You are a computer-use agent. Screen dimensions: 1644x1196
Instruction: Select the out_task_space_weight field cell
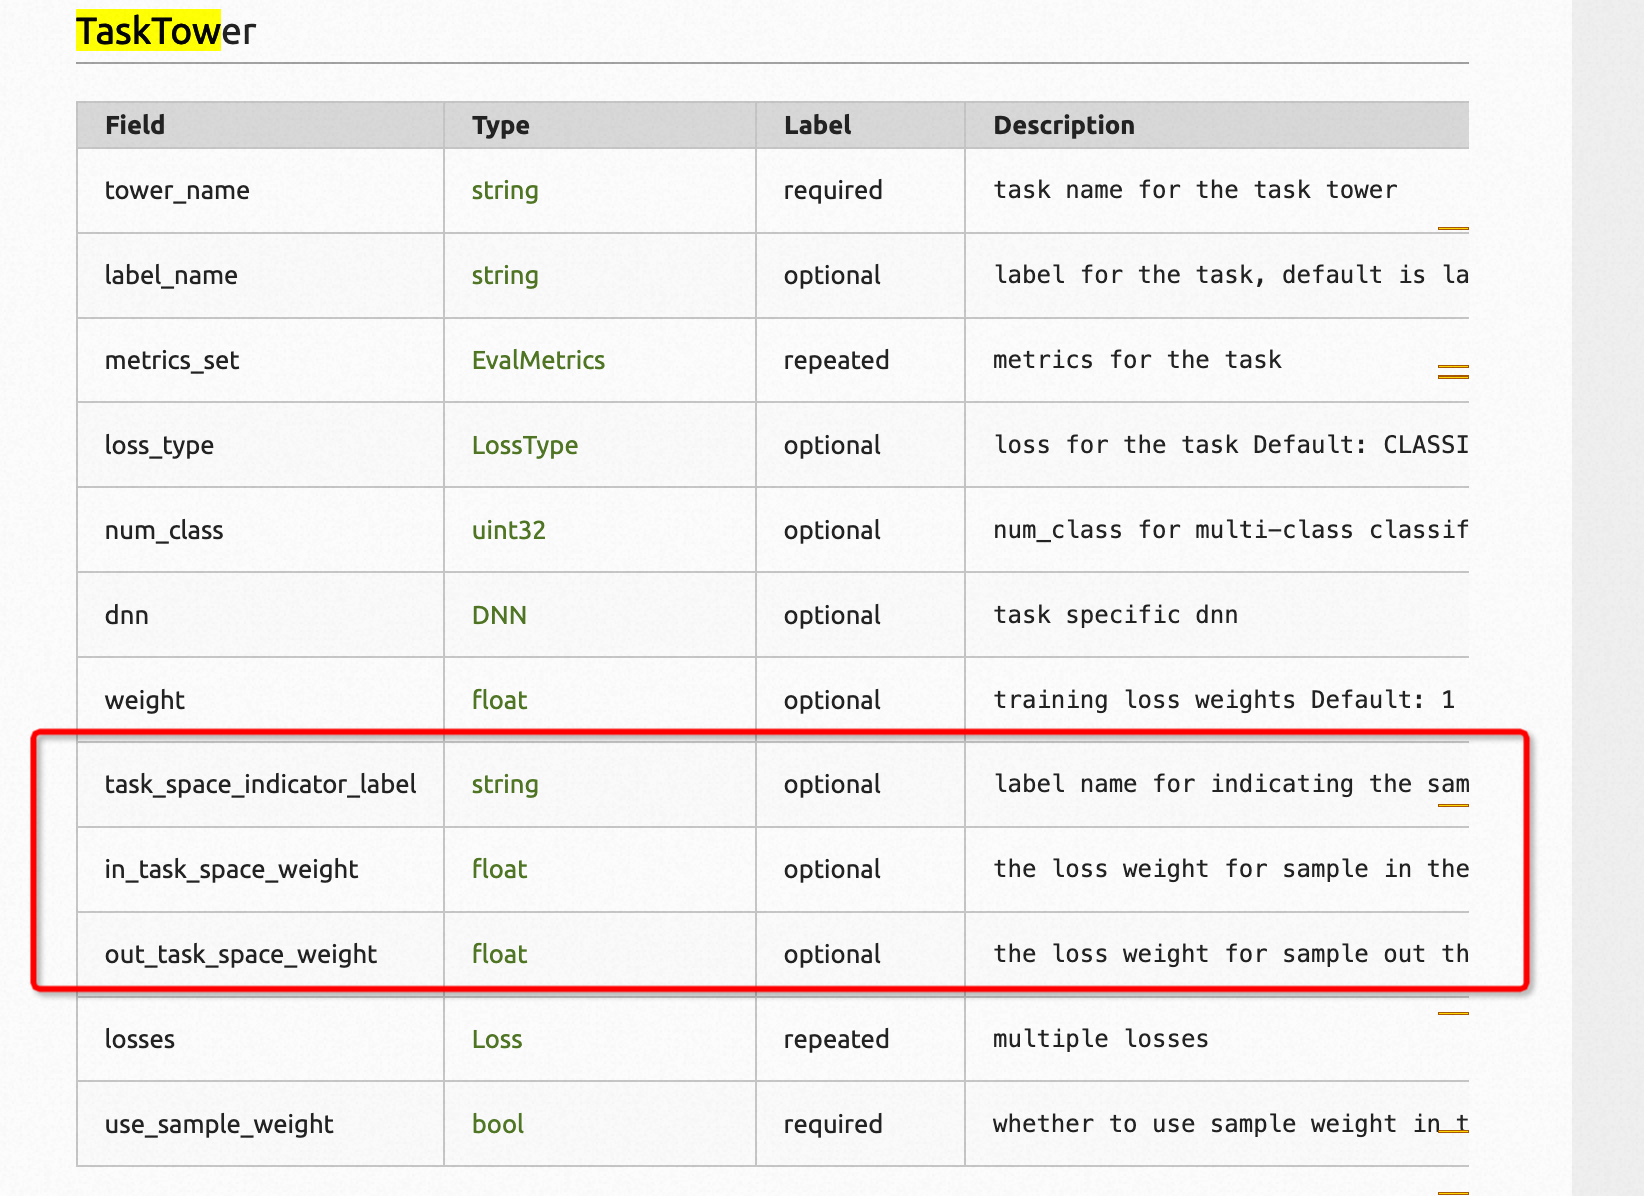(260, 954)
